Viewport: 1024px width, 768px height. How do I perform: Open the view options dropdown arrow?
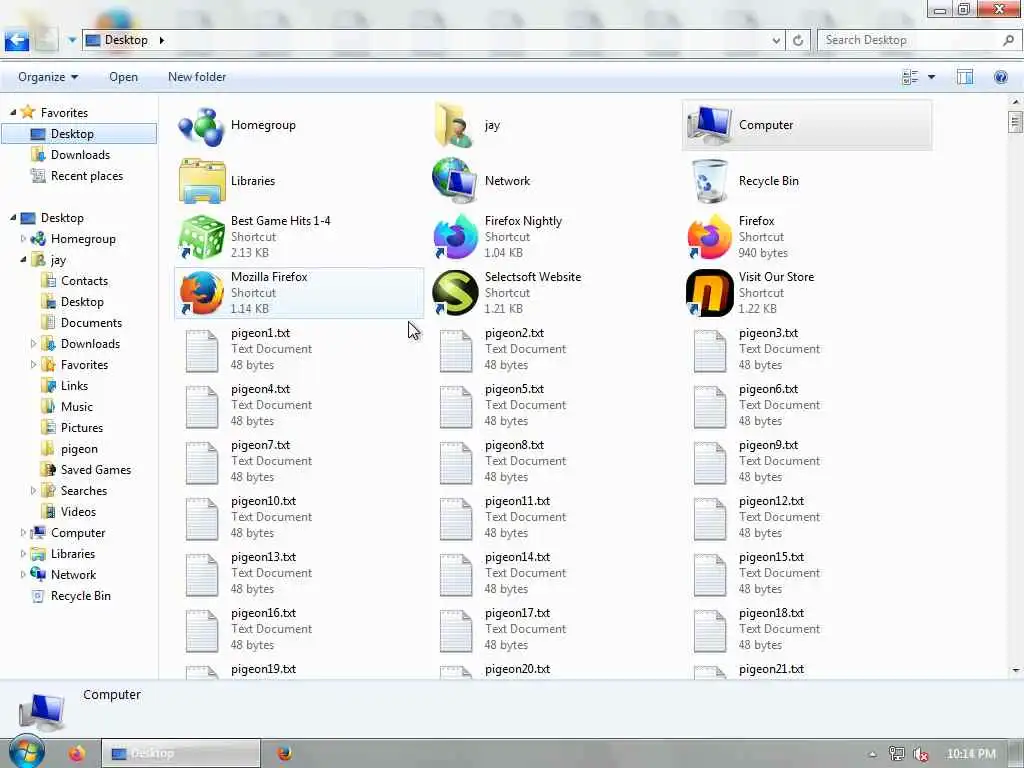tap(931, 77)
